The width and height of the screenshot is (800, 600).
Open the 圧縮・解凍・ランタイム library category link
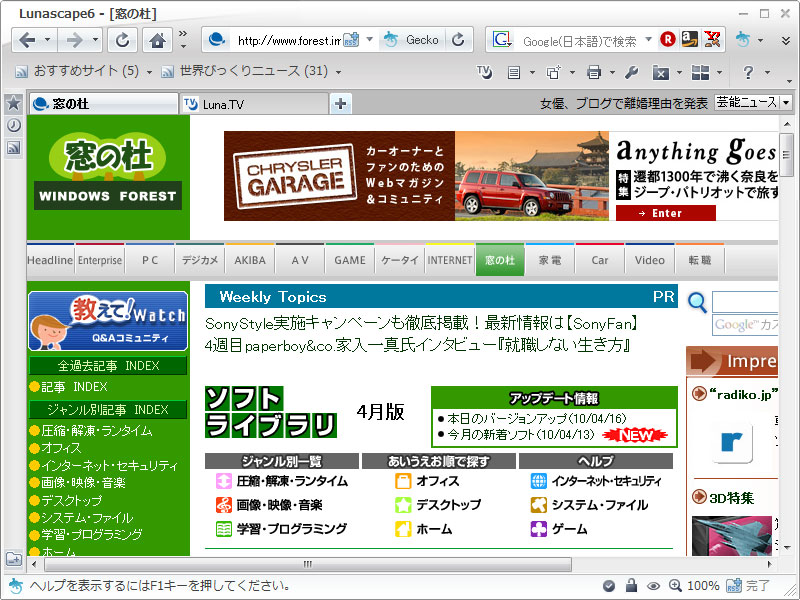(292, 481)
